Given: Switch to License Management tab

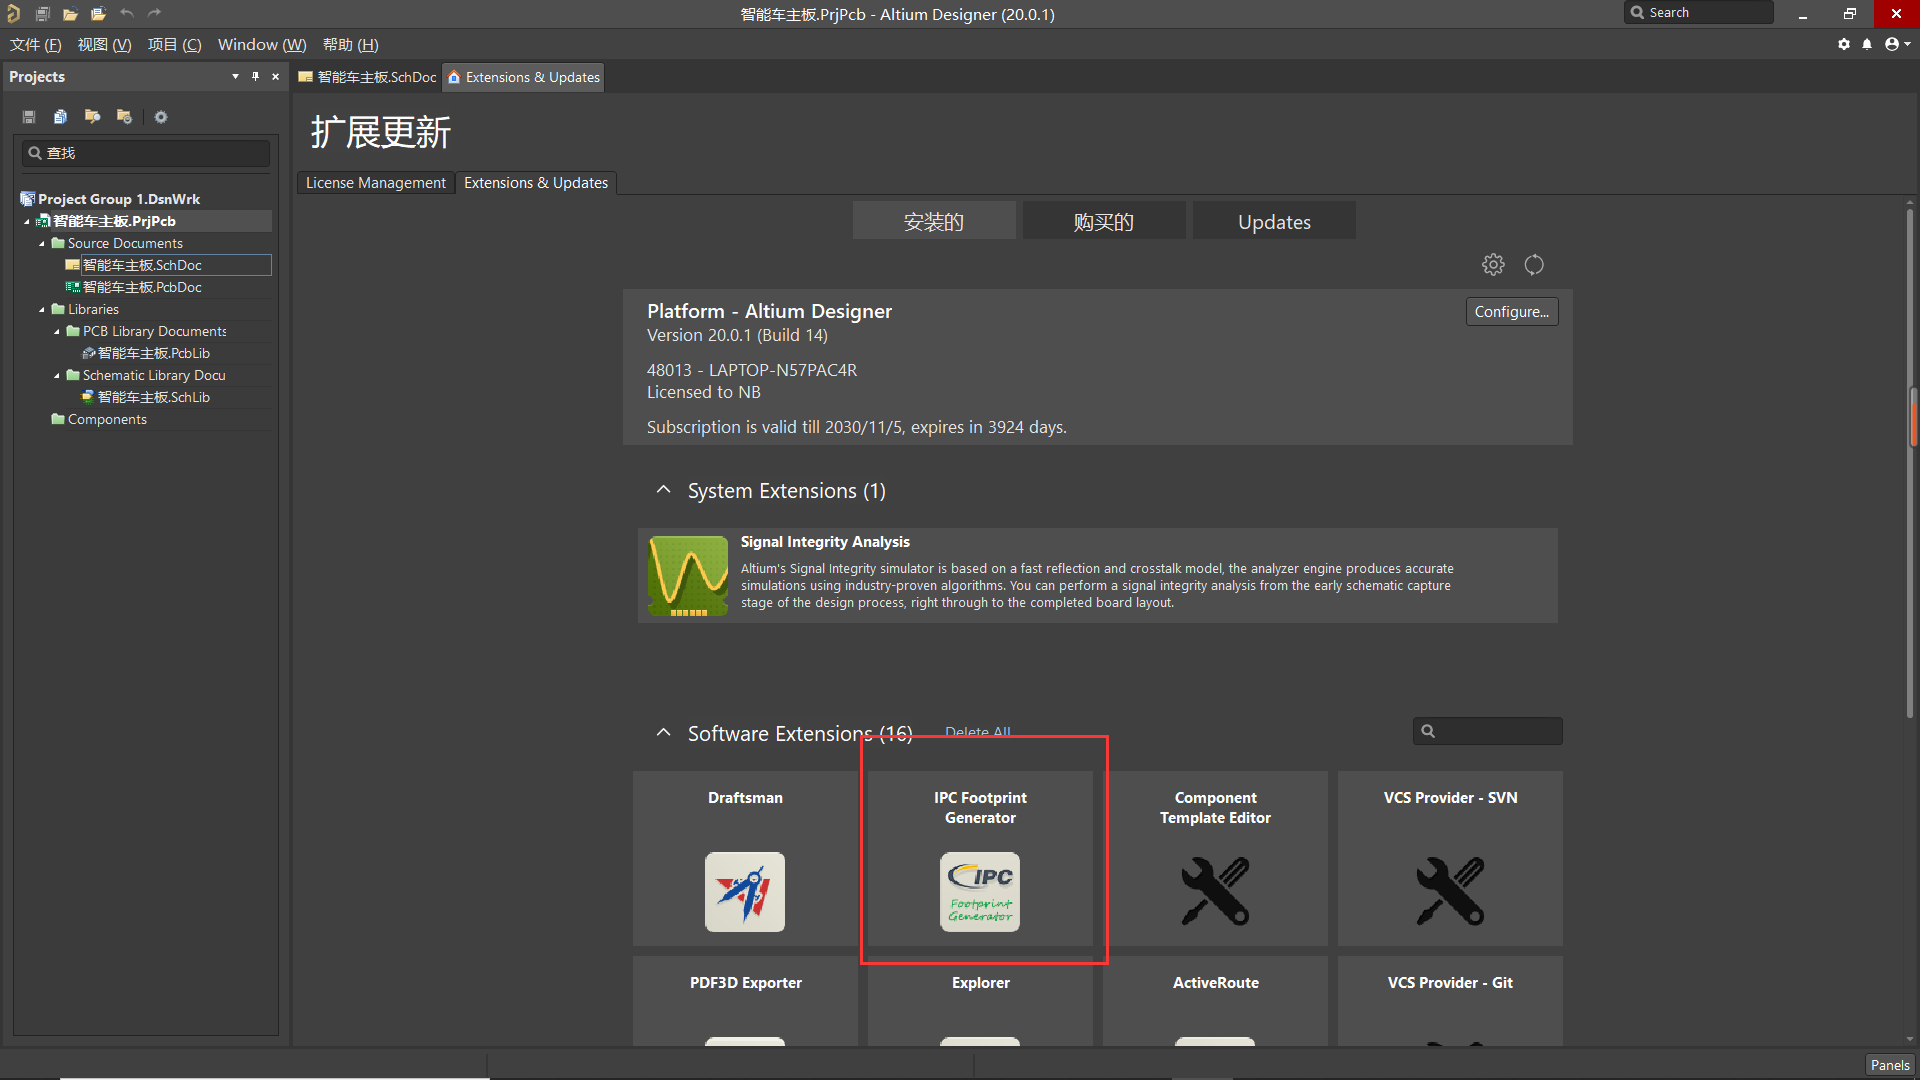Looking at the screenshot, I should coord(376,183).
